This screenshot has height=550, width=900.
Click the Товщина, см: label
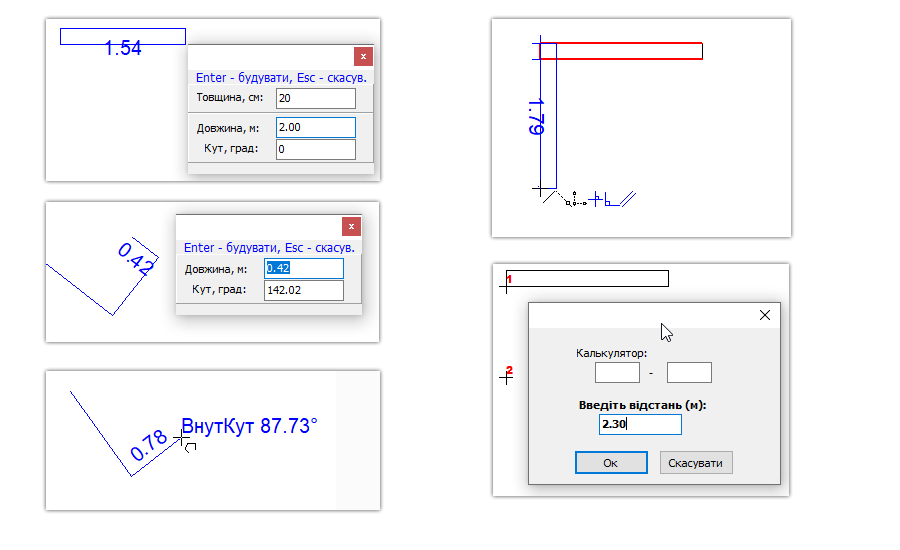(230, 98)
